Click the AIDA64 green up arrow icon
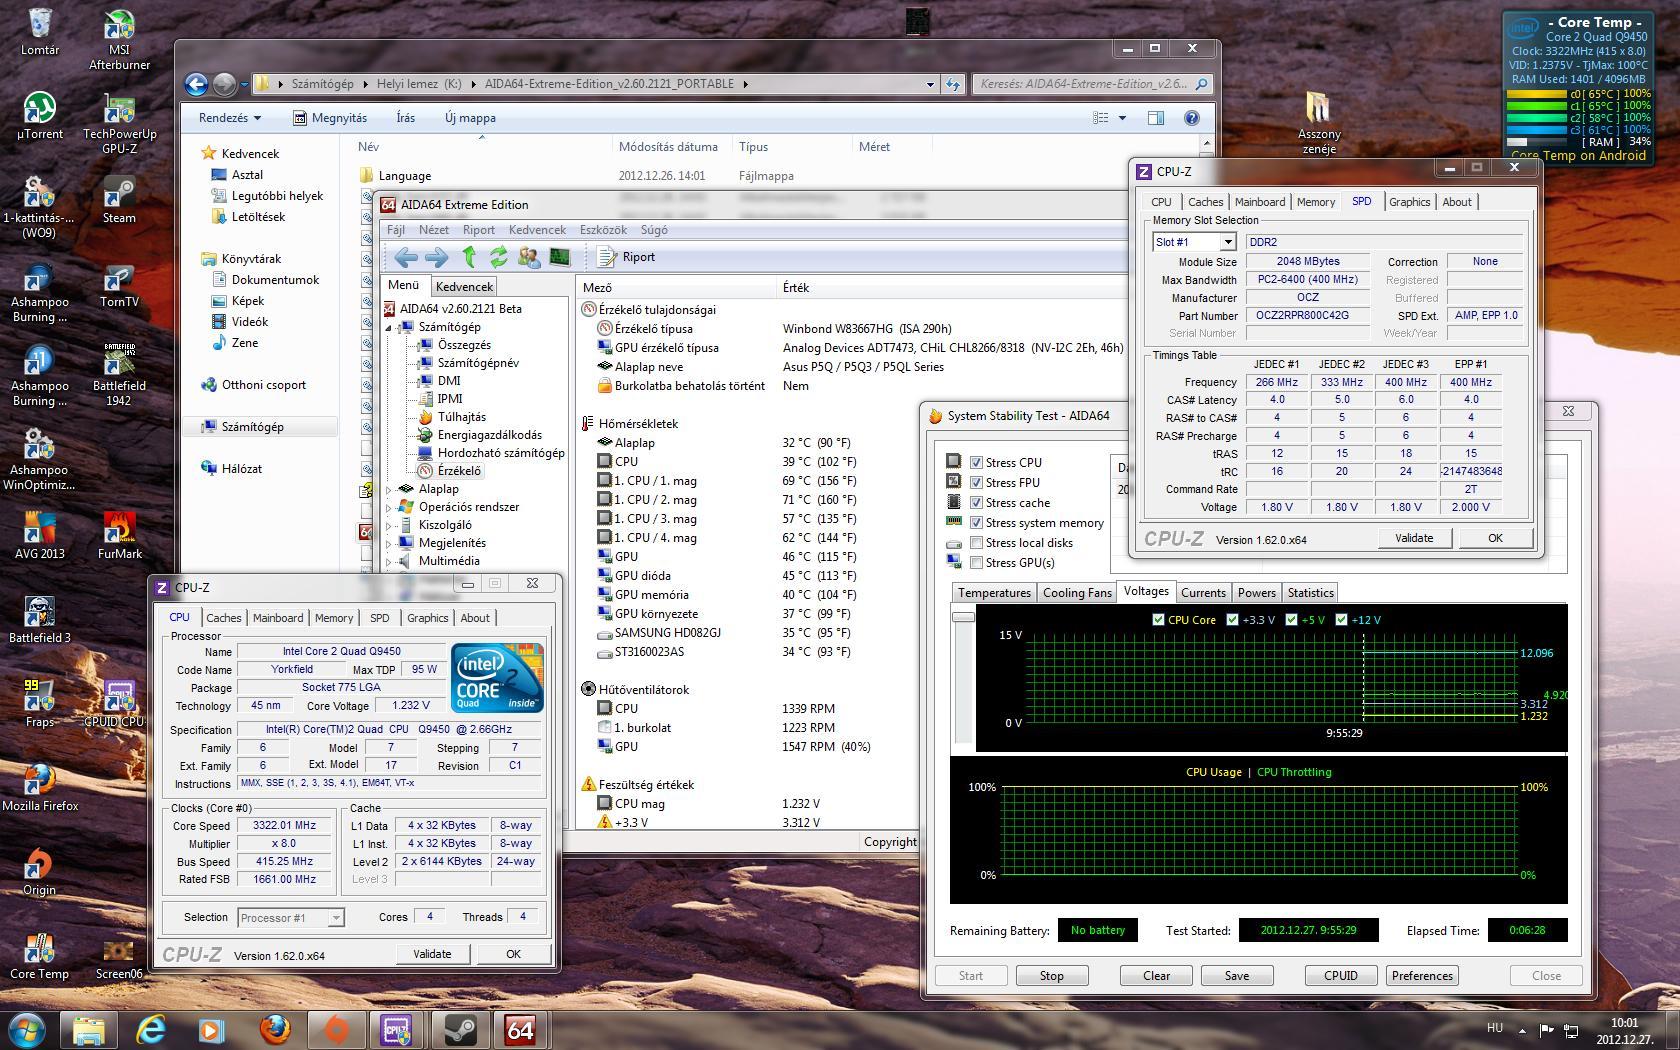Screen dimensions: 1680x1050 [x=468, y=257]
